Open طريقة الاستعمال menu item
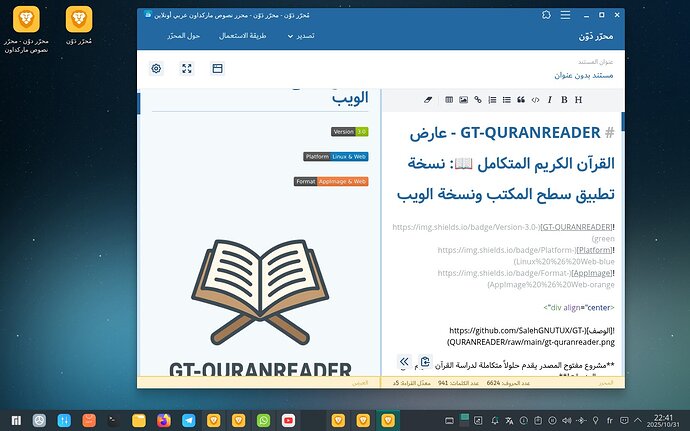 point(242,36)
